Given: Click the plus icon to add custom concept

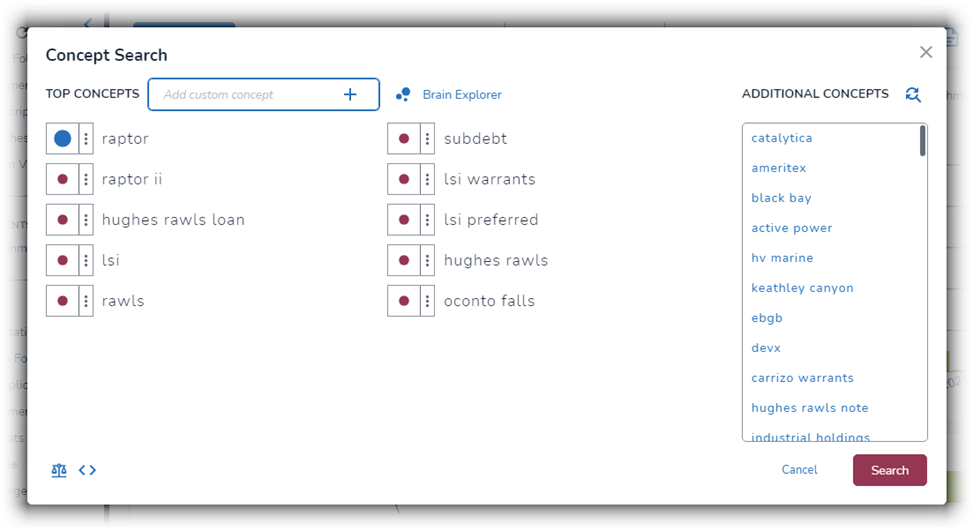Looking at the screenshot, I should pyautogui.click(x=350, y=94).
